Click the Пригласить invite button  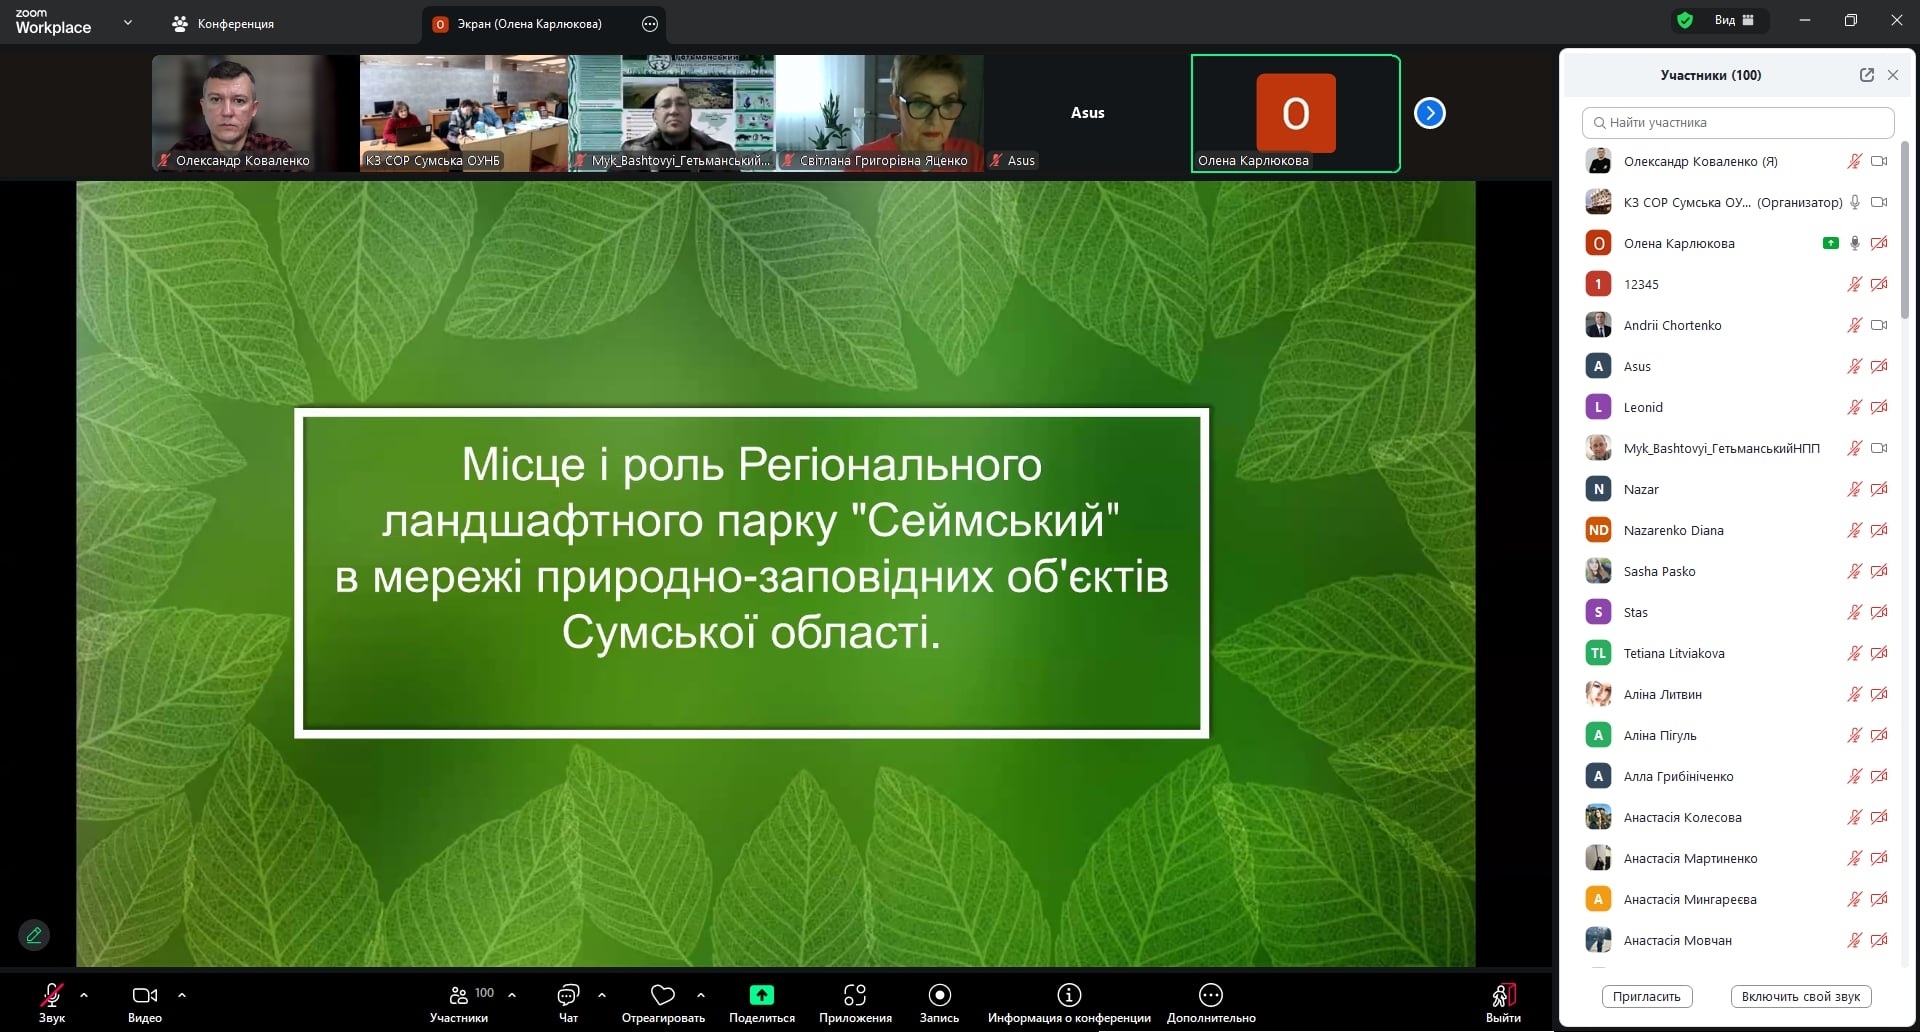pos(1646,996)
